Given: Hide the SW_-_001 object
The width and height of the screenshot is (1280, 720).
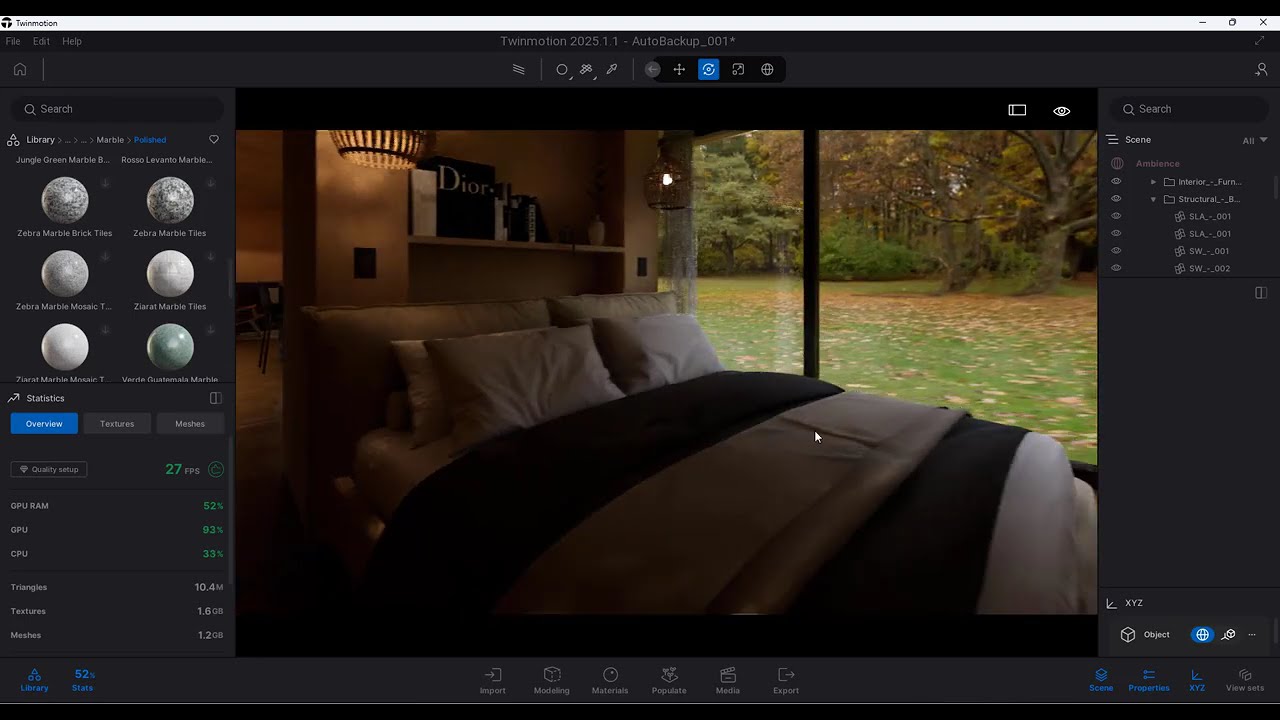Looking at the screenshot, I should (x=1116, y=251).
